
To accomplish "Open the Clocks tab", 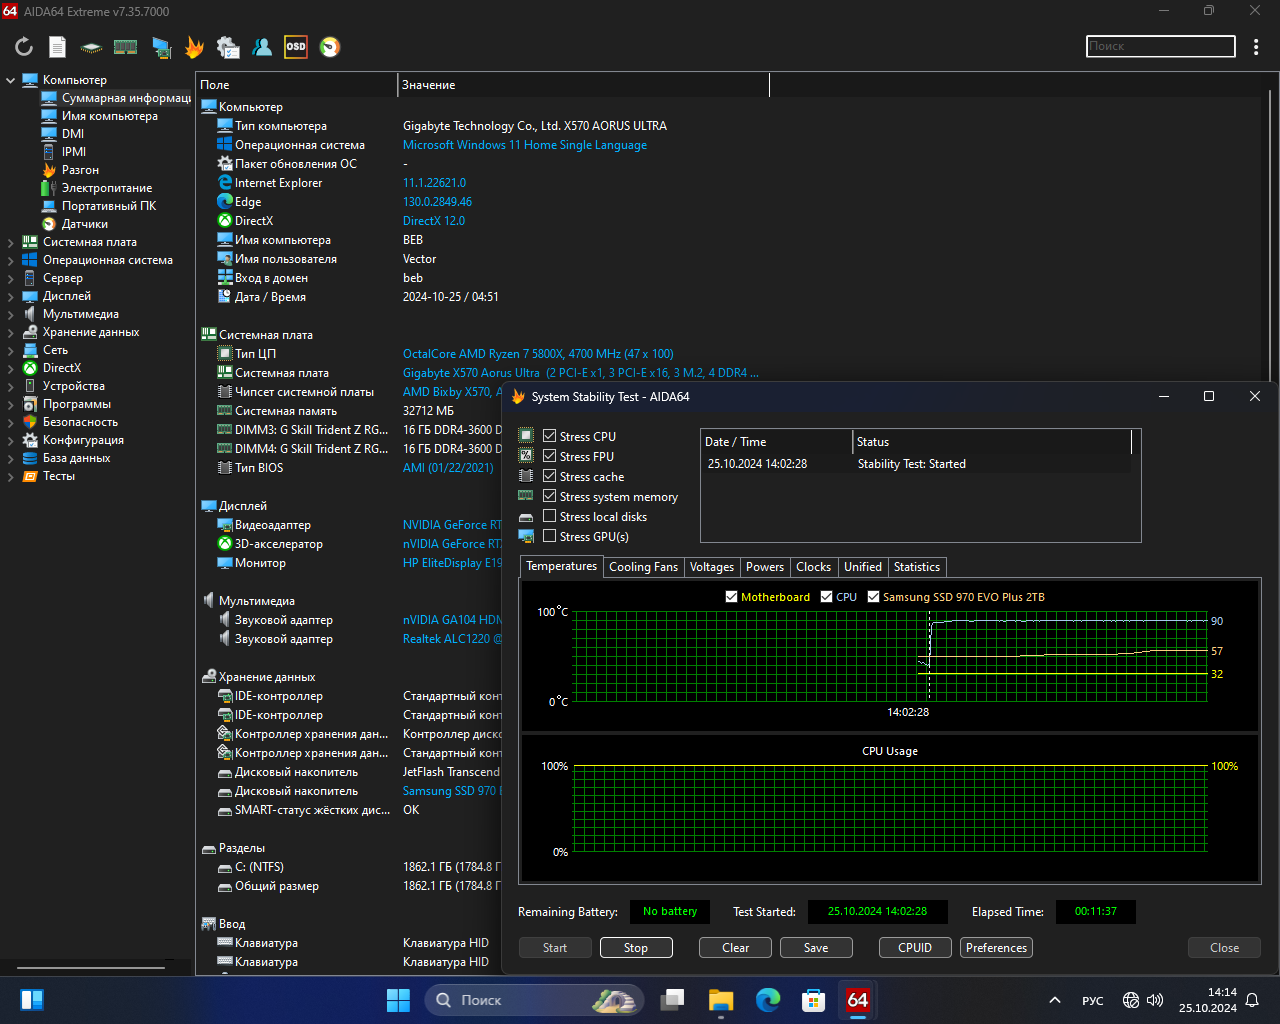I will point(813,567).
